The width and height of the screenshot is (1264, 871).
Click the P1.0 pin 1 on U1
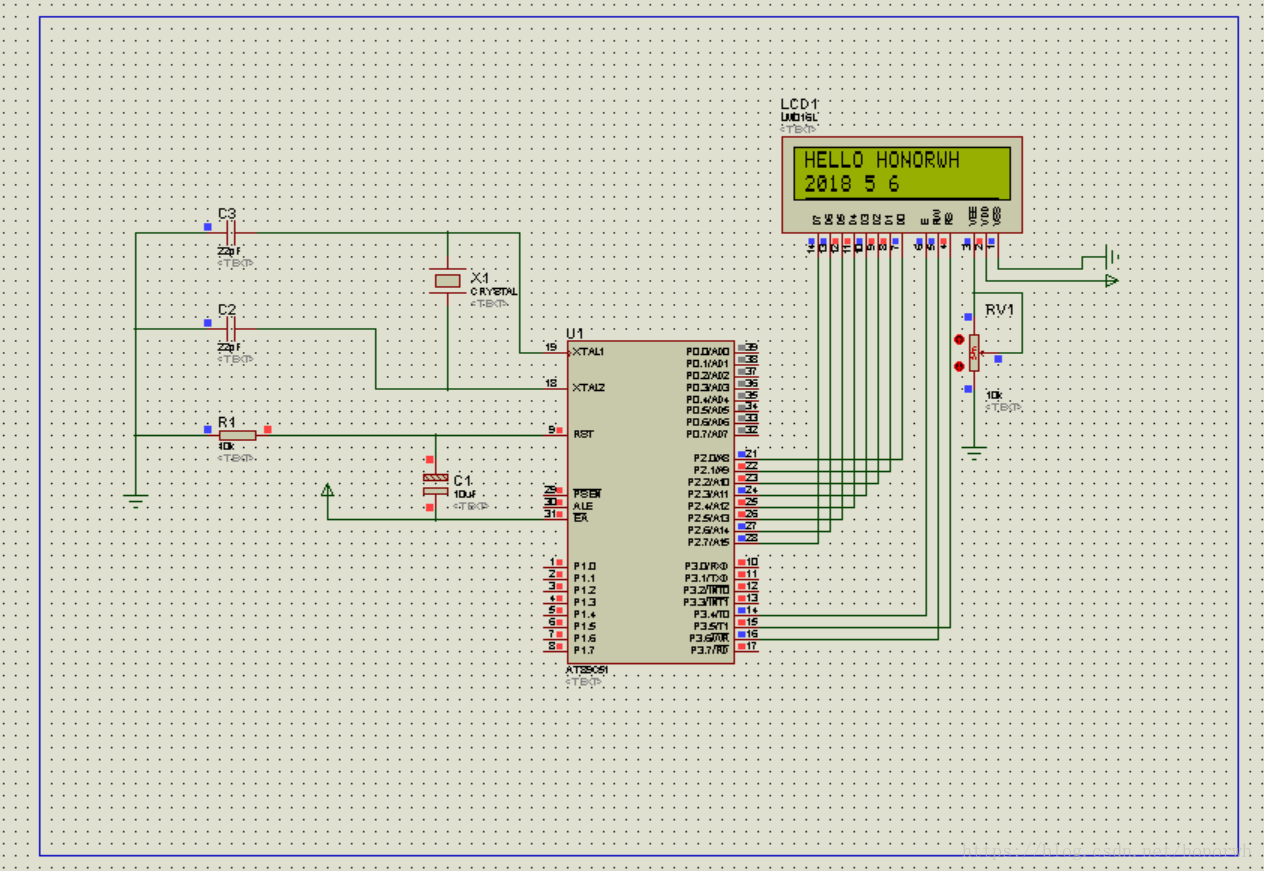555,566
